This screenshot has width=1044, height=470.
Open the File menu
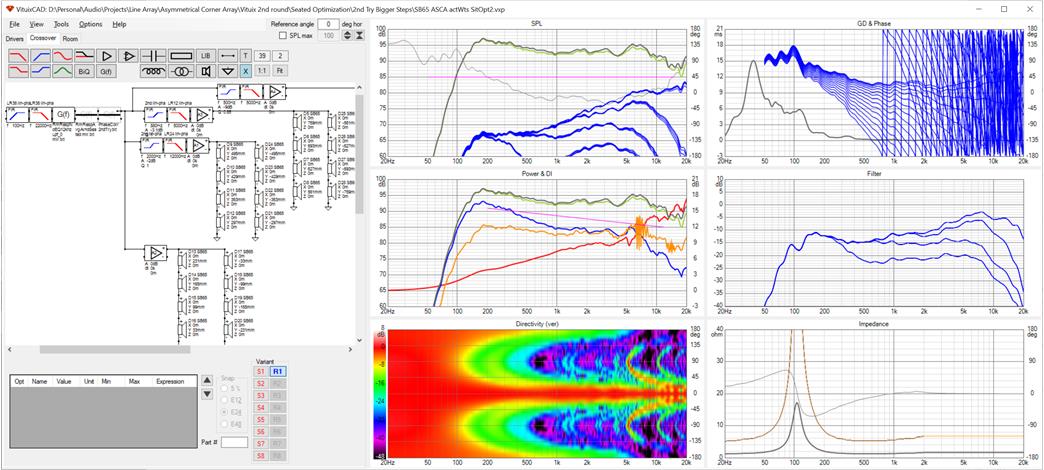pyautogui.click(x=15, y=24)
